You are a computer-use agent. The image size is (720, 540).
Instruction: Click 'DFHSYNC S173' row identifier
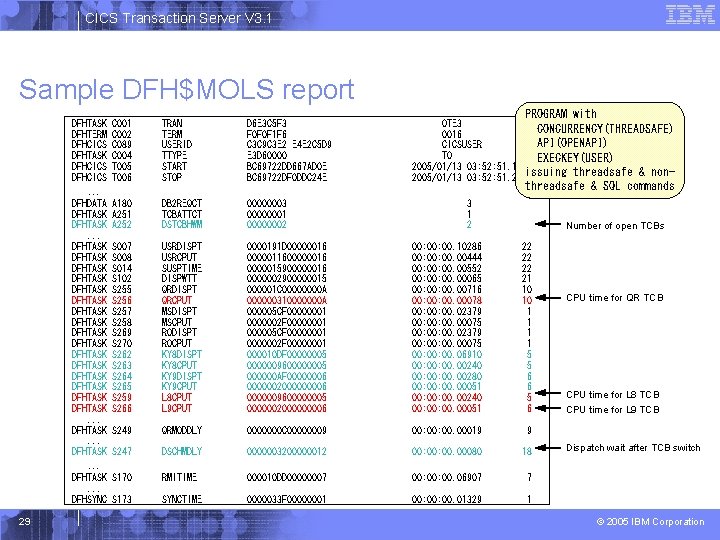tap(101, 499)
